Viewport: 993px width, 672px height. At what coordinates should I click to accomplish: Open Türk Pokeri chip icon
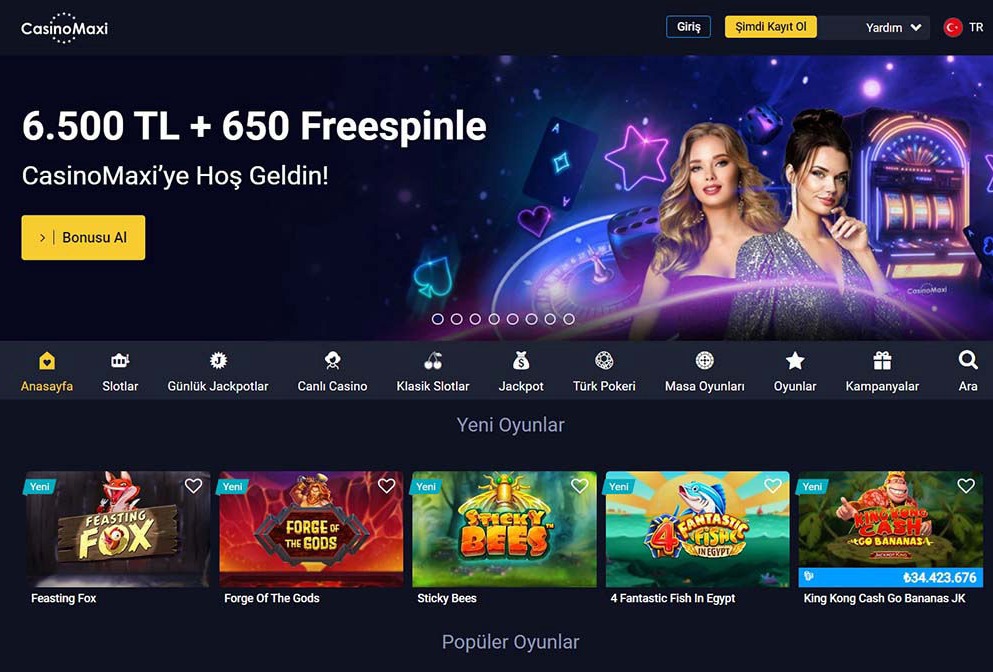[x=604, y=360]
